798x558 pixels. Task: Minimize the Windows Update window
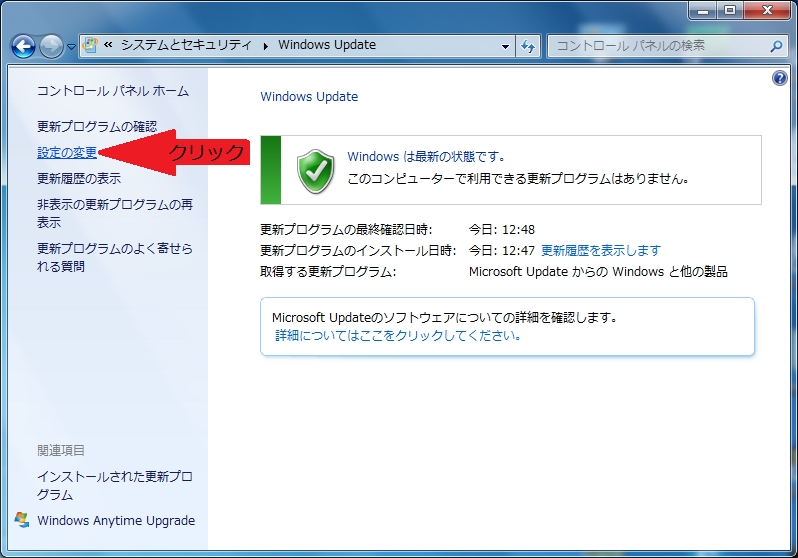click(x=703, y=11)
